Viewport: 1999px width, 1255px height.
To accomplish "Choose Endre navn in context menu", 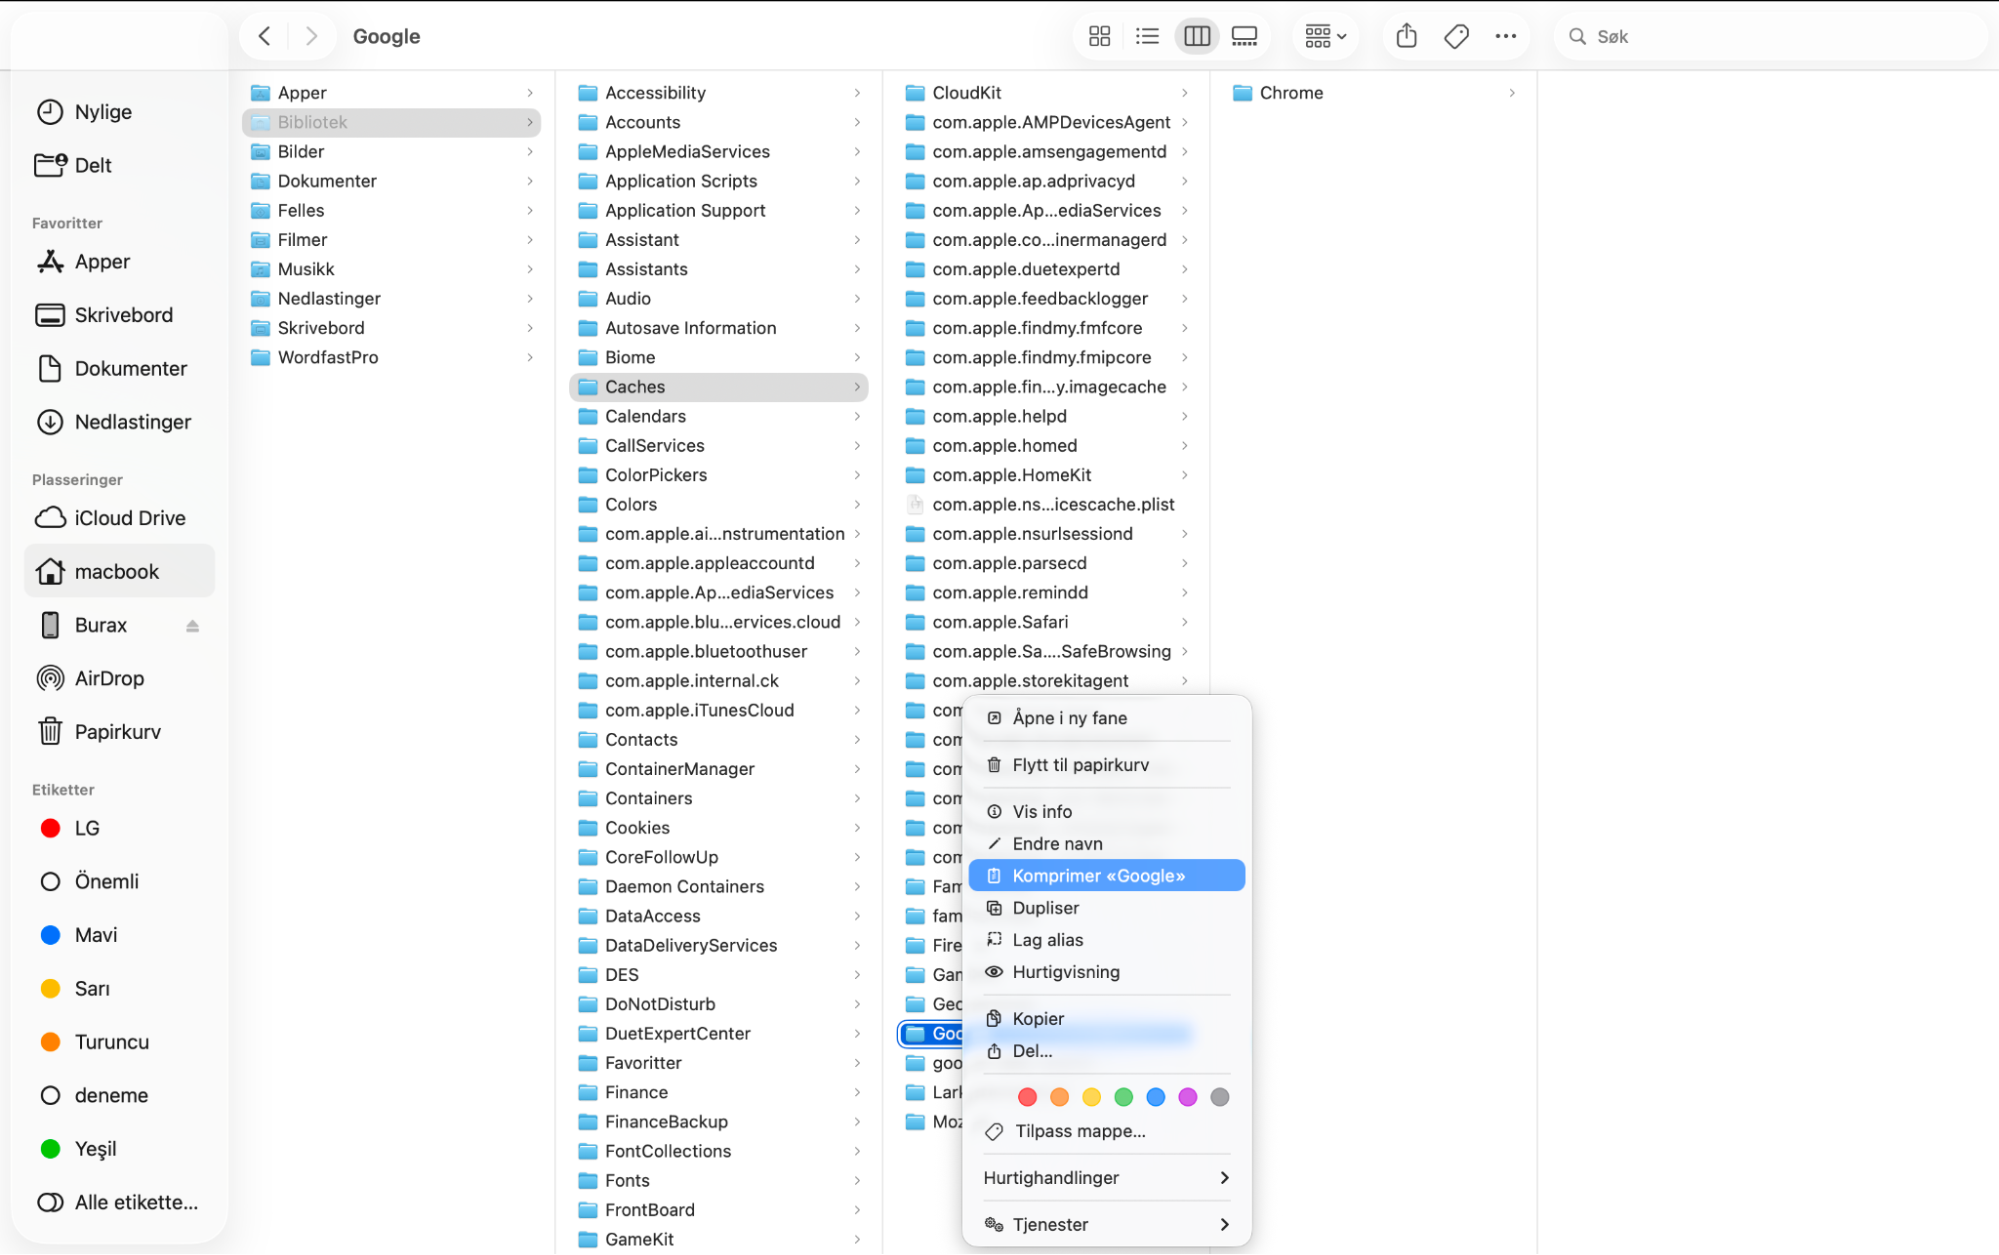I will pos(1106,844).
